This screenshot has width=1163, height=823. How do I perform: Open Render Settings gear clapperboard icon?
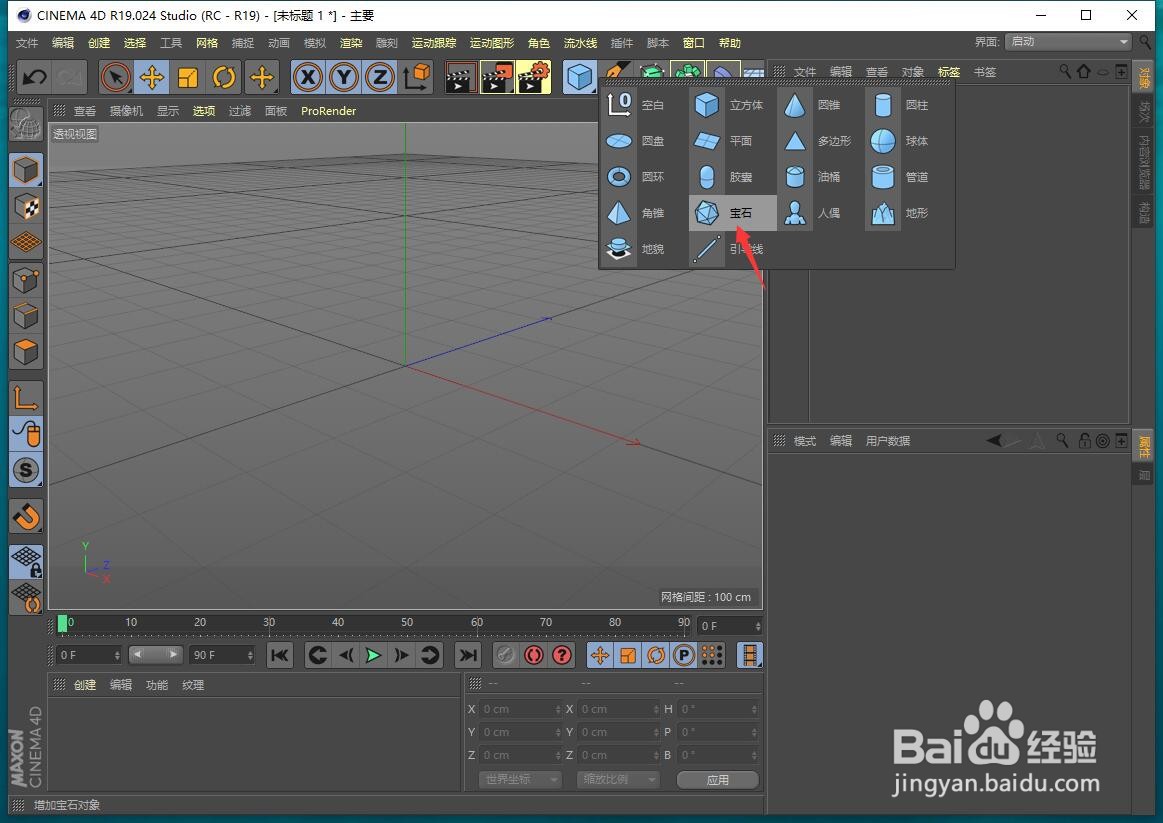pos(533,77)
